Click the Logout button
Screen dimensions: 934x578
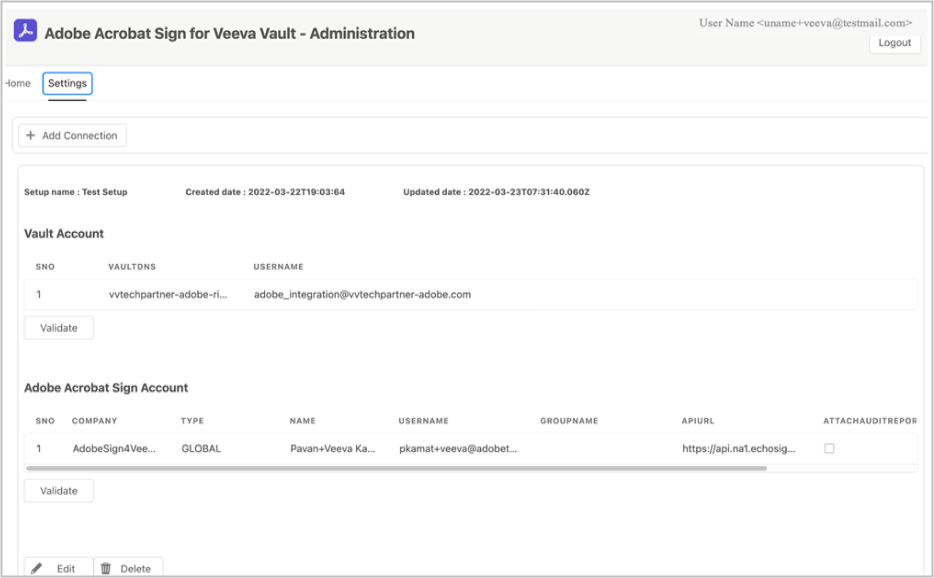[x=894, y=43]
